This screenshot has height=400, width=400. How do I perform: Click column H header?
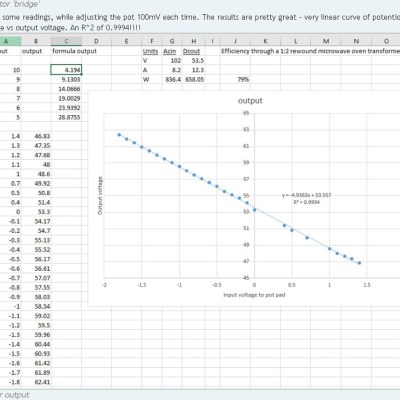(194, 41)
